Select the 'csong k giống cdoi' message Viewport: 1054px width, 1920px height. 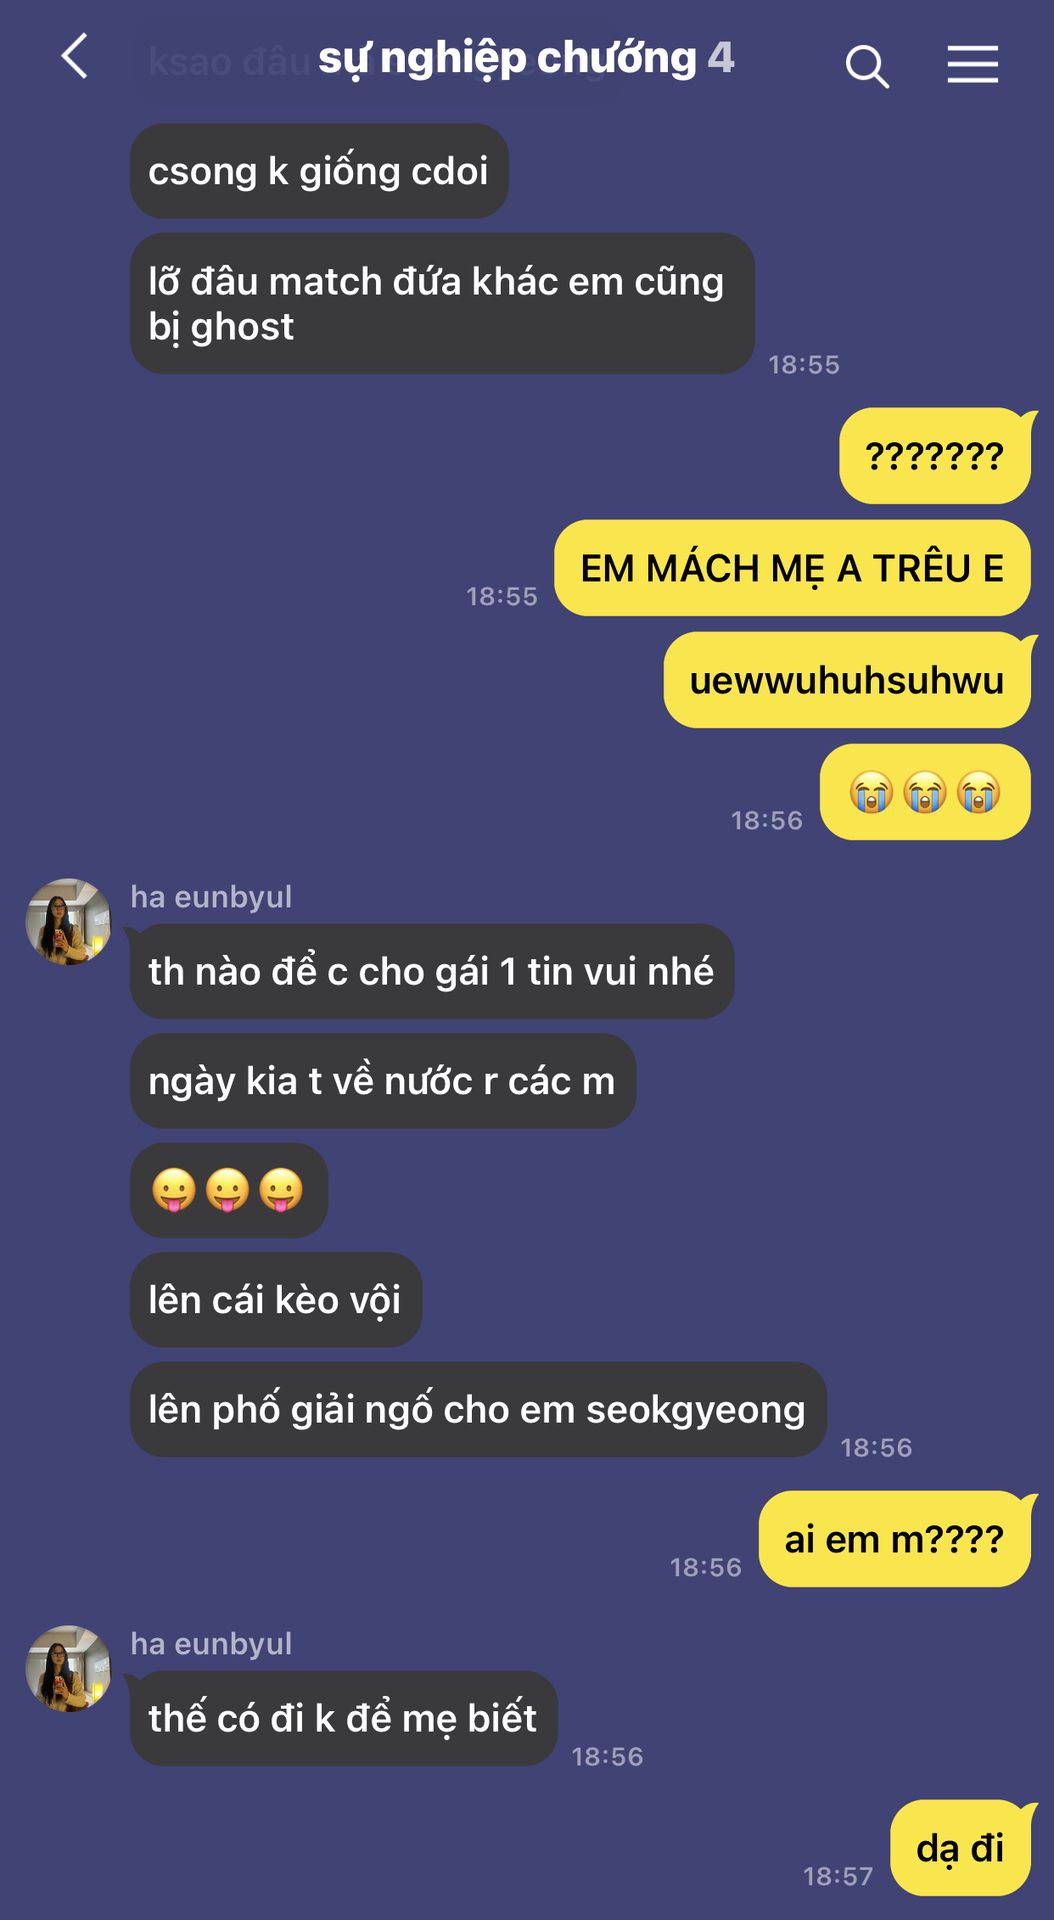[x=319, y=171]
